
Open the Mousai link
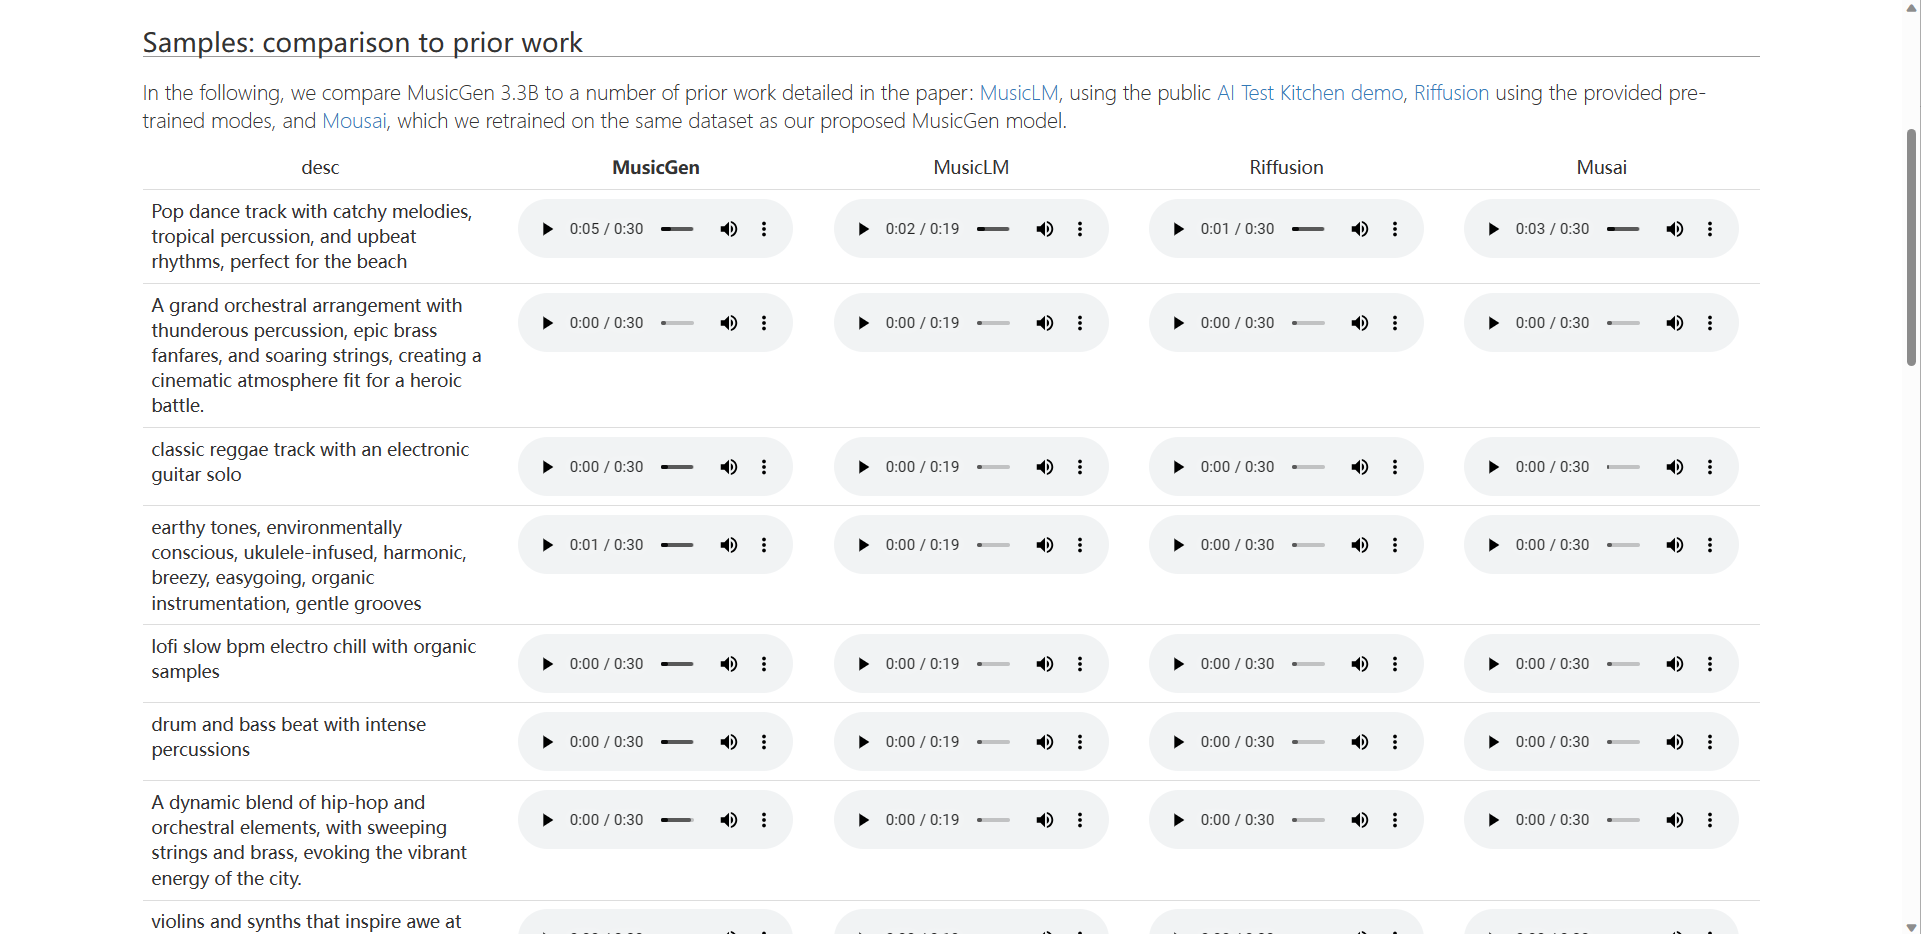click(x=354, y=121)
